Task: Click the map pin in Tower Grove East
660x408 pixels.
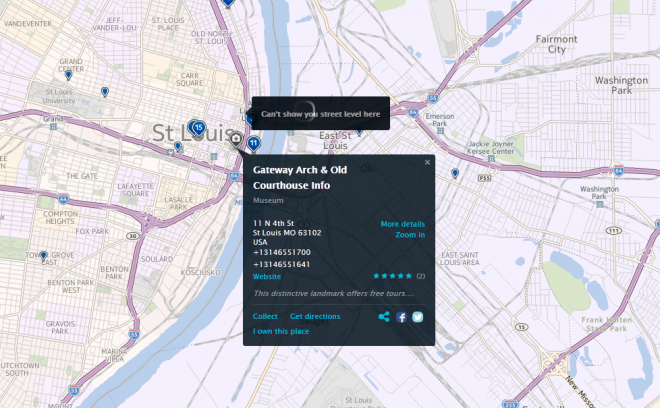Action: click(x=43, y=256)
